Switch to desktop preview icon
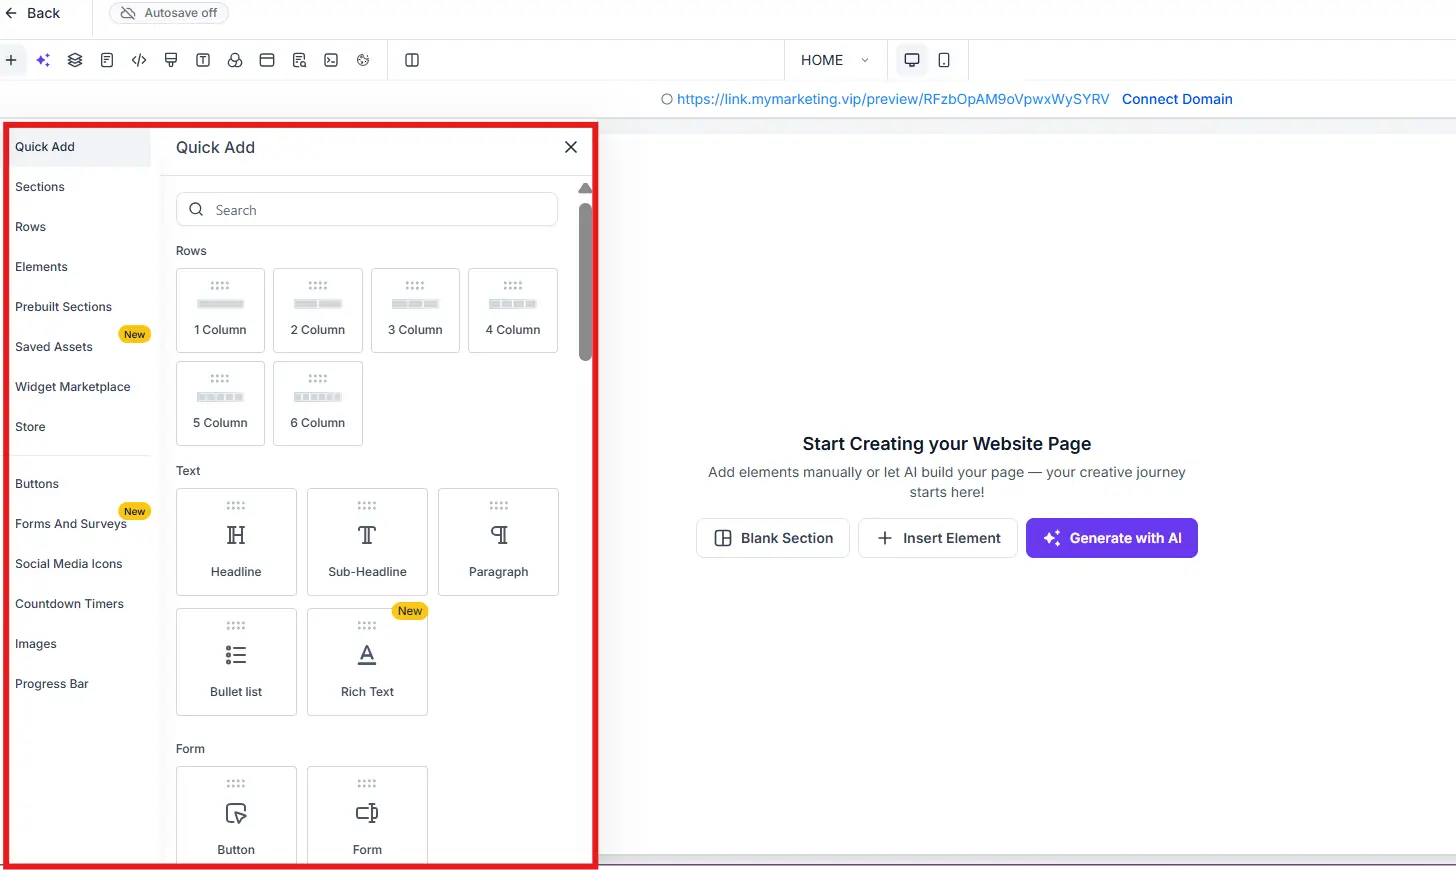Image resolution: width=1456 pixels, height=870 pixels. (912, 60)
